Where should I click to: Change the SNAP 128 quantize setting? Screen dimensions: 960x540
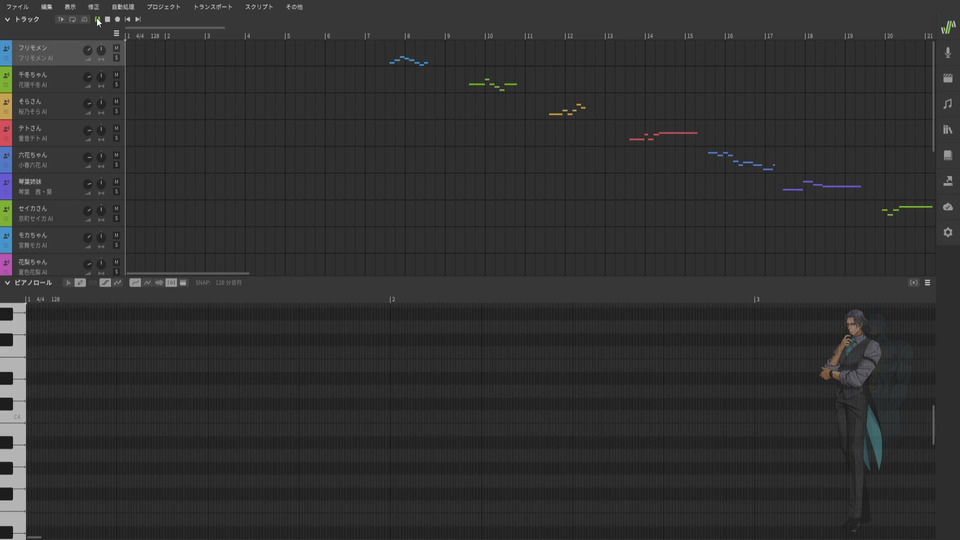click(x=219, y=283)
